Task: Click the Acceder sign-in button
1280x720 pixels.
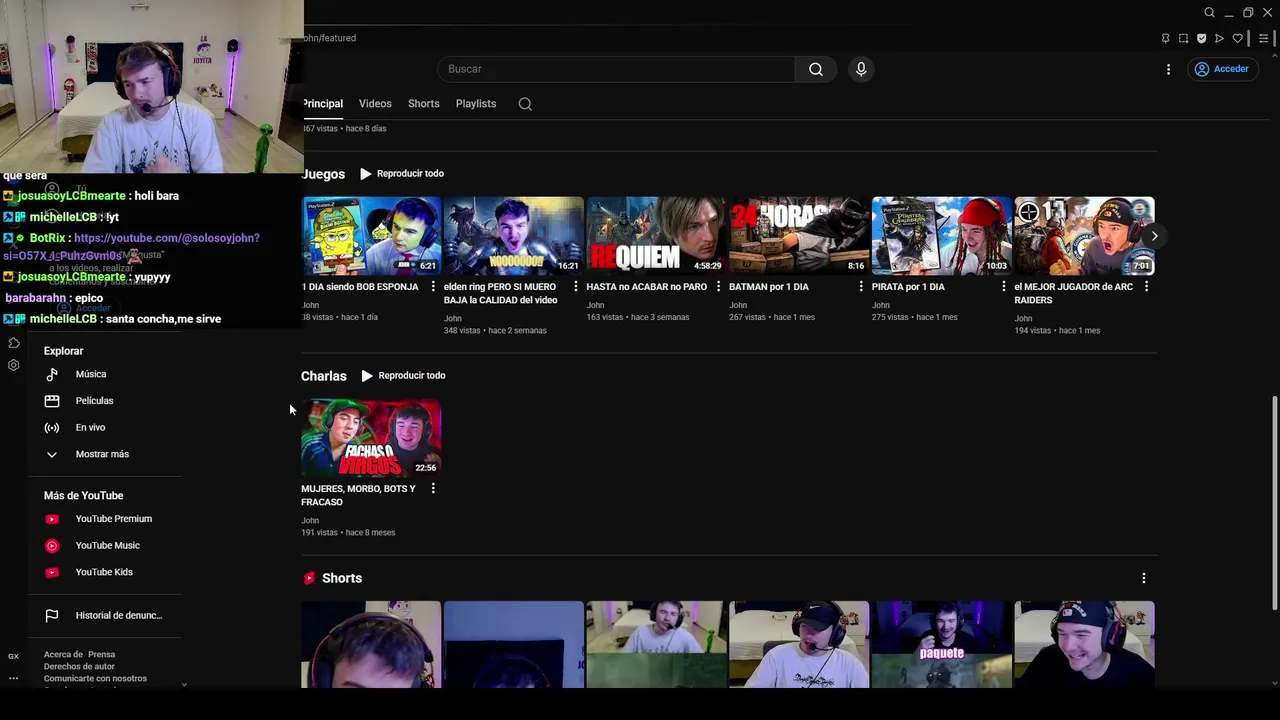Action: (x=1221, y=69)
